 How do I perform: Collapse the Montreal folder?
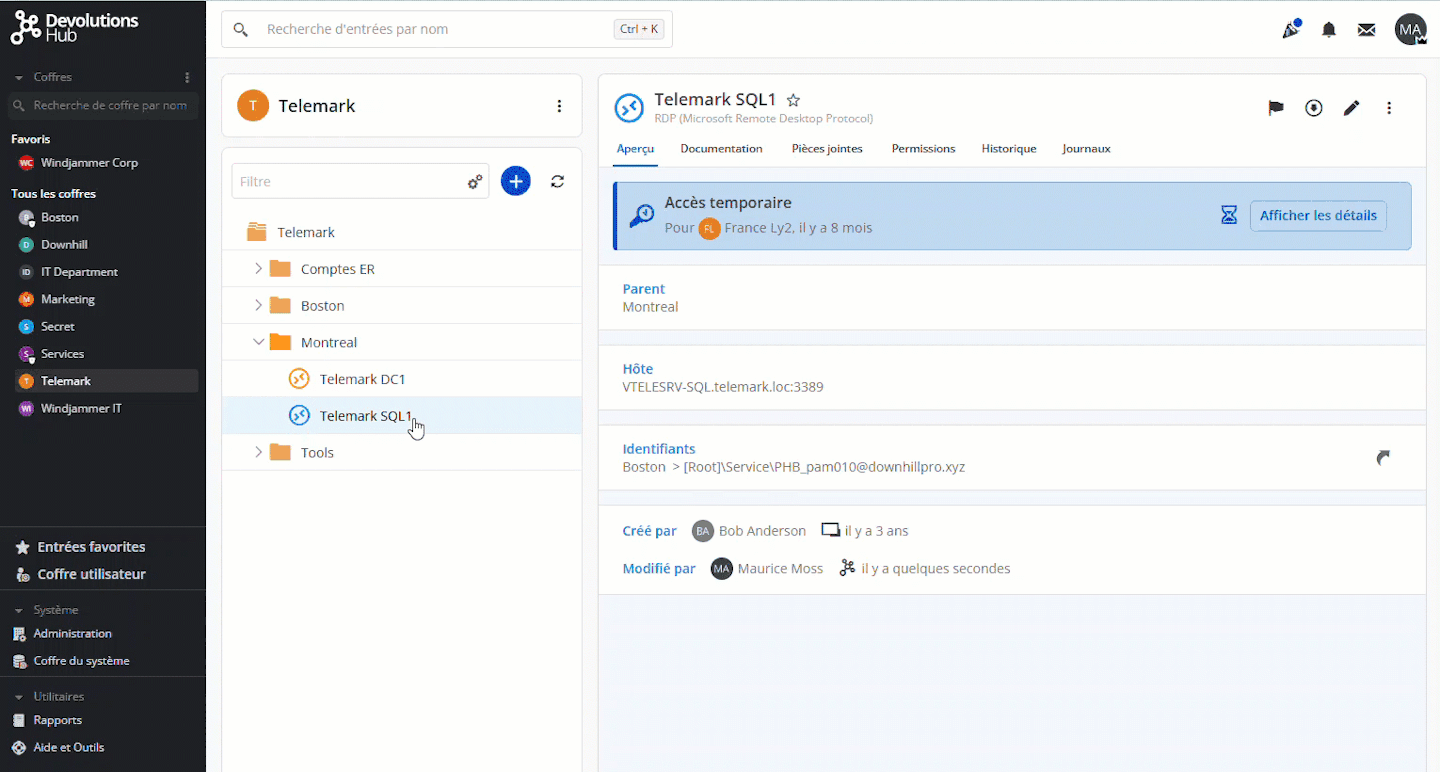pyautogui.click(x=258, y=342)
